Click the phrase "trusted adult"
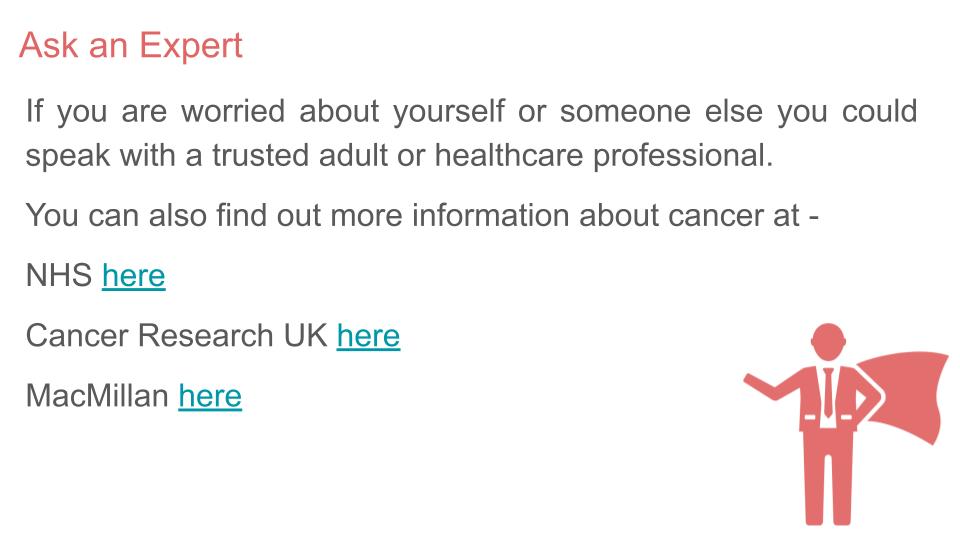Screen dimensions: 960x540 click(297, 156)
